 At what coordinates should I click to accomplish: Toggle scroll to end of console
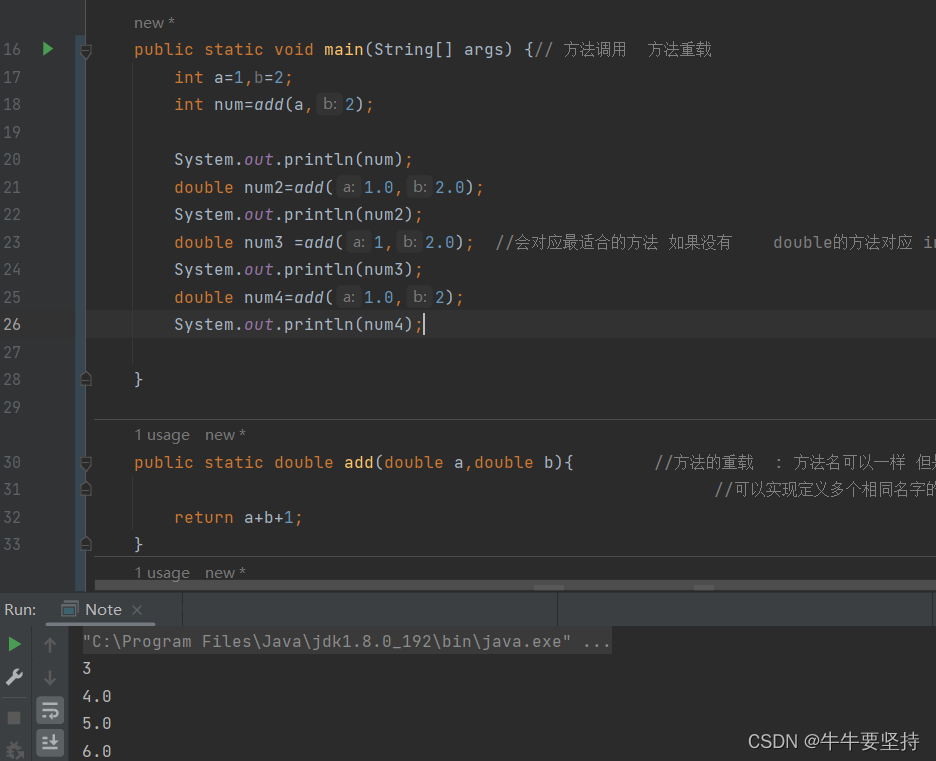point(50,742)
